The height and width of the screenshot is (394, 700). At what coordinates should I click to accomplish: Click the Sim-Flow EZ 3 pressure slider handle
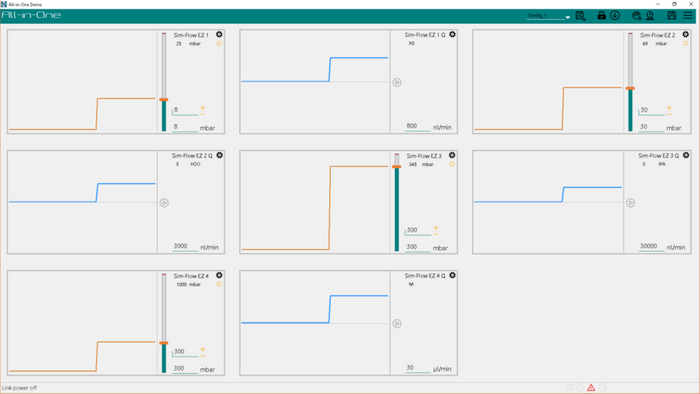coord(397,167)
